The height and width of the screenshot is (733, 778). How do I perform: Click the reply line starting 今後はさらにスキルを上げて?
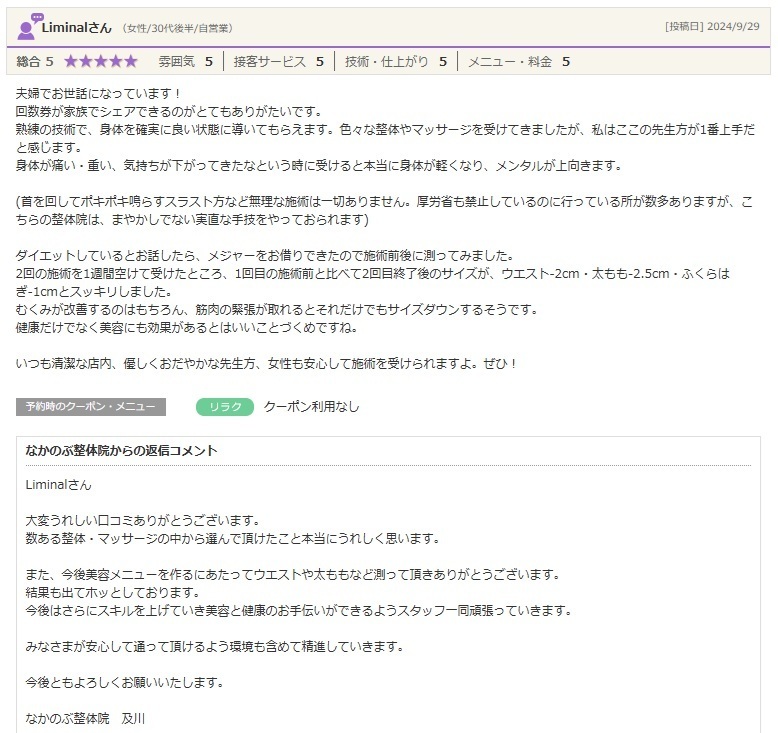[299, 610]
